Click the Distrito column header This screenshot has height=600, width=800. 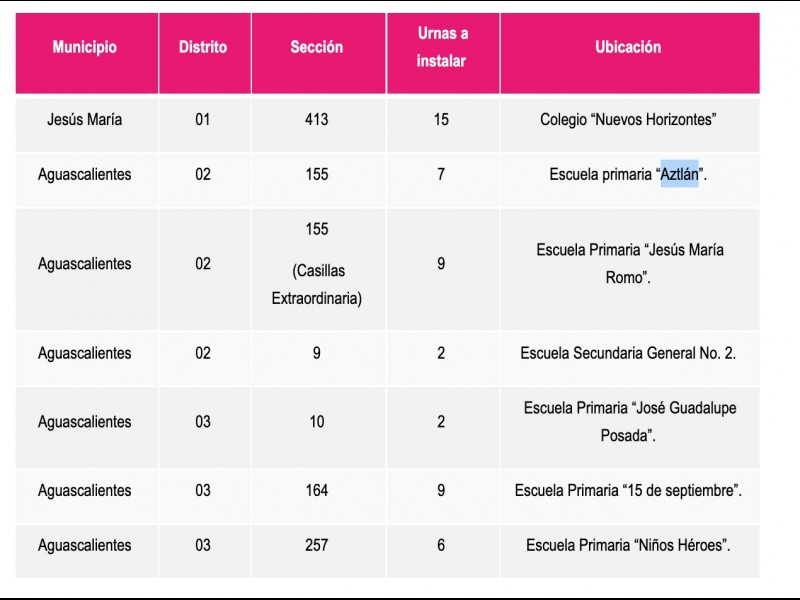click(x=203, y=47)
